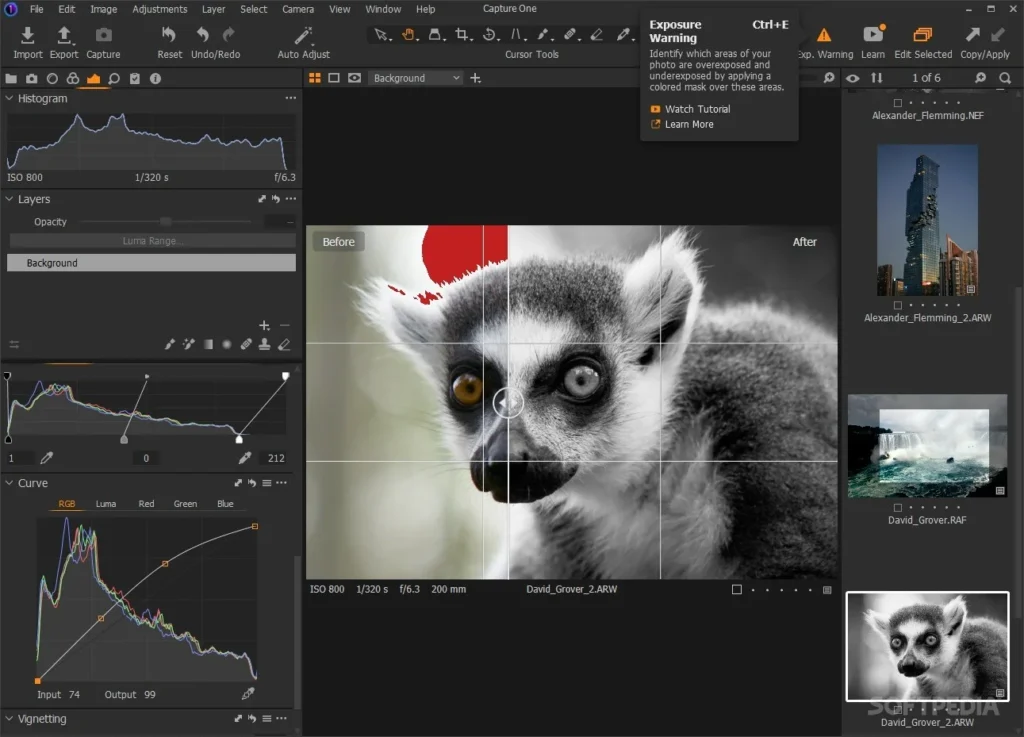
Task: Collapse the Histogram panel
Action: point(9,98)
